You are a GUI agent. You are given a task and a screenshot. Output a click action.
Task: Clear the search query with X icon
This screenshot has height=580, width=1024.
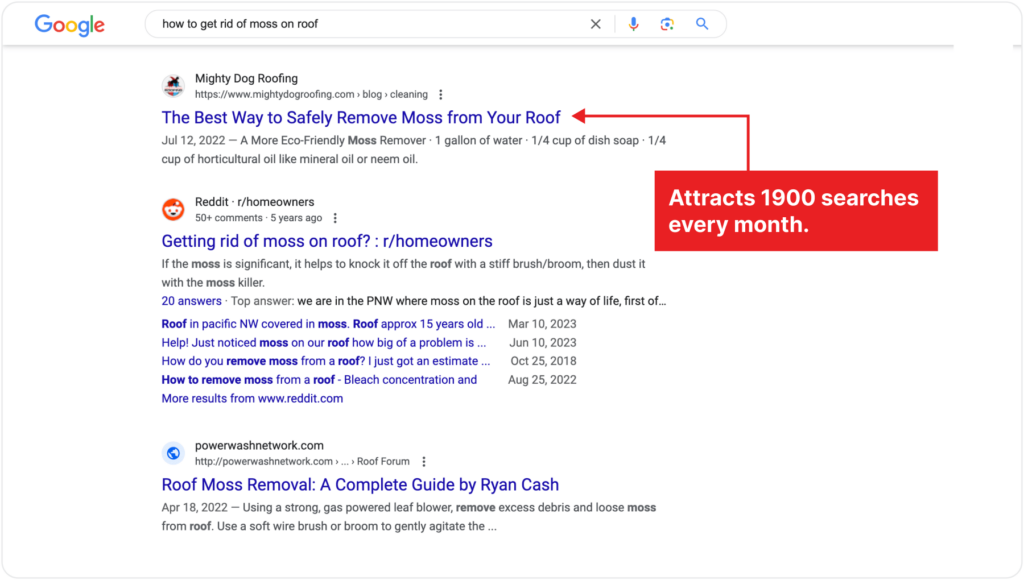tap(596, 24)
